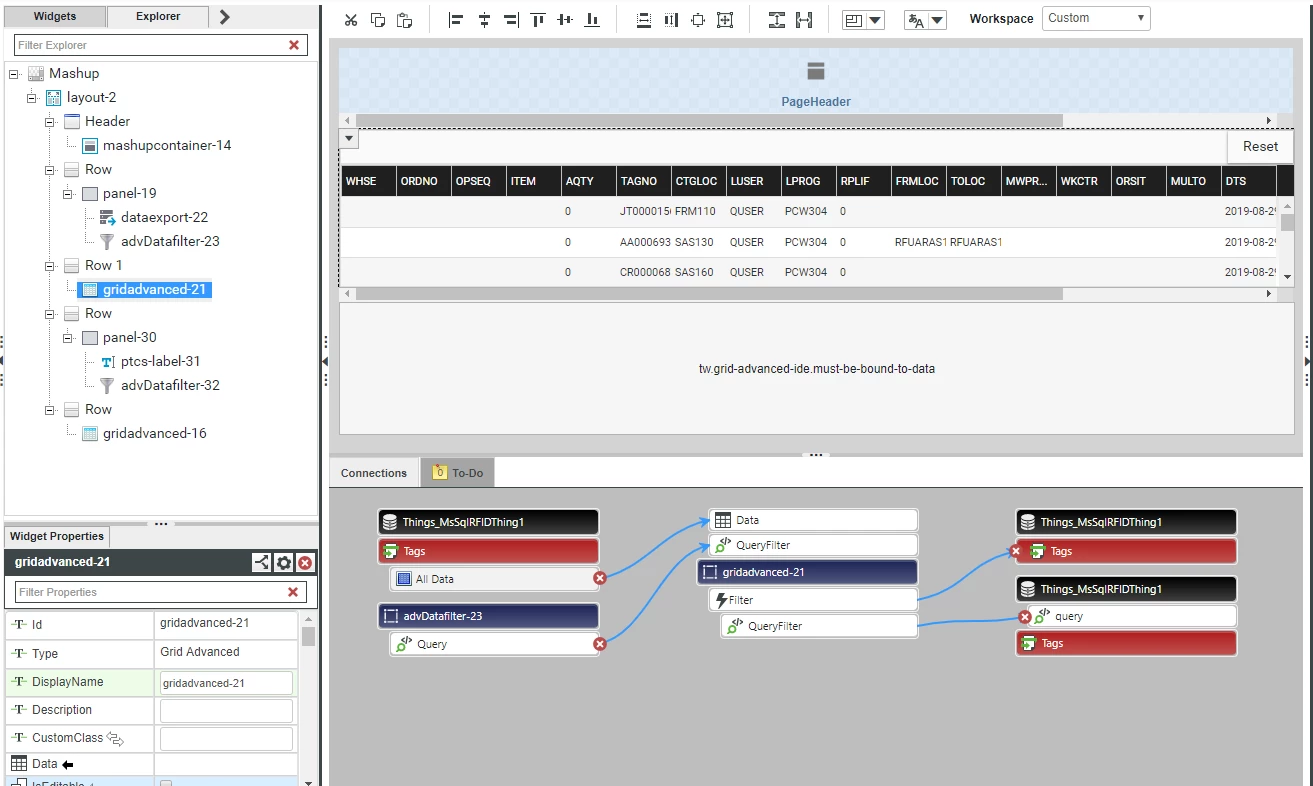The width and height of the screenshot is (1313, 786).
Task: Align selected widgets to top edge
Action: click(538, 20)
